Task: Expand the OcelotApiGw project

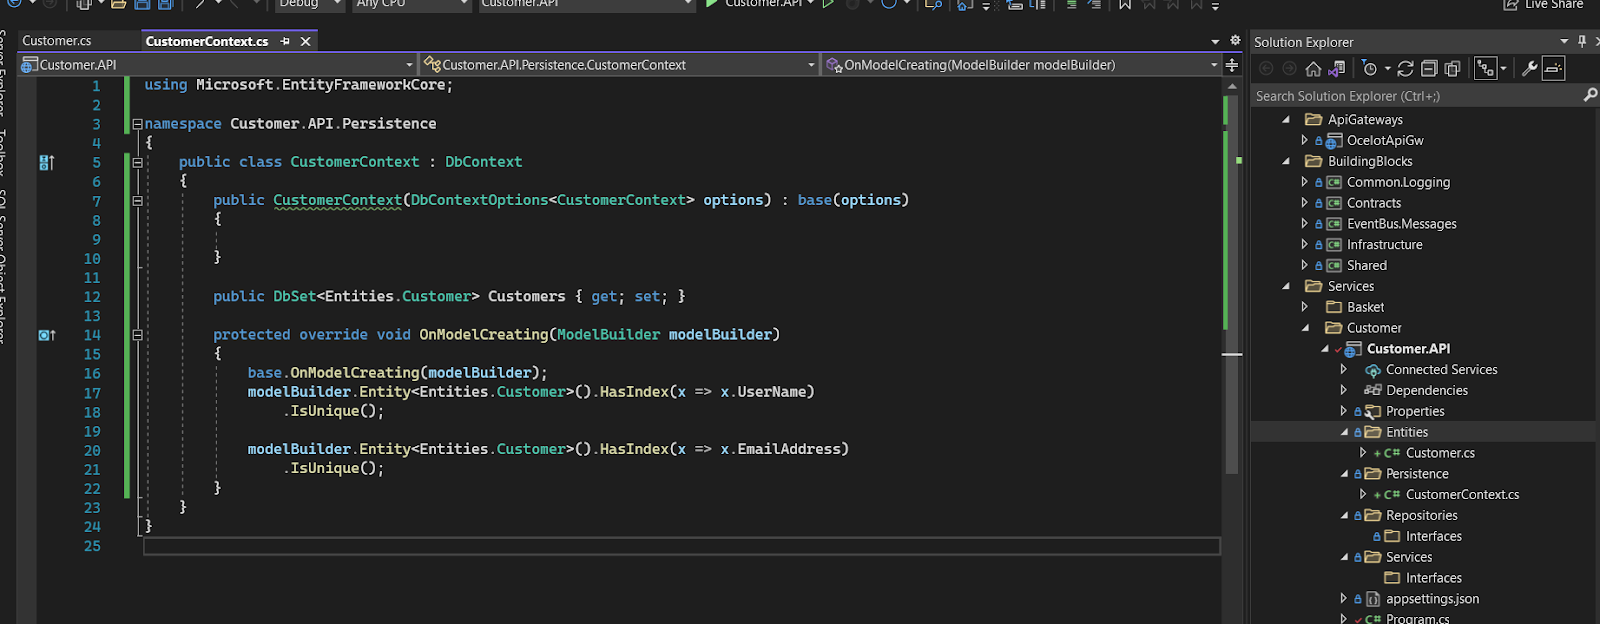Action: pyautogui.click(x=1304, y=141)
